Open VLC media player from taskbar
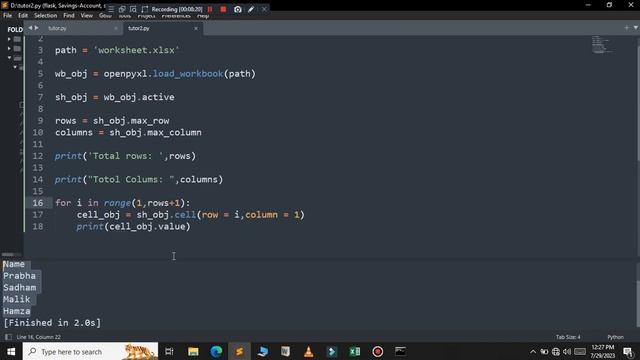This screenshot has height=360, width=640. pos(309,351)
